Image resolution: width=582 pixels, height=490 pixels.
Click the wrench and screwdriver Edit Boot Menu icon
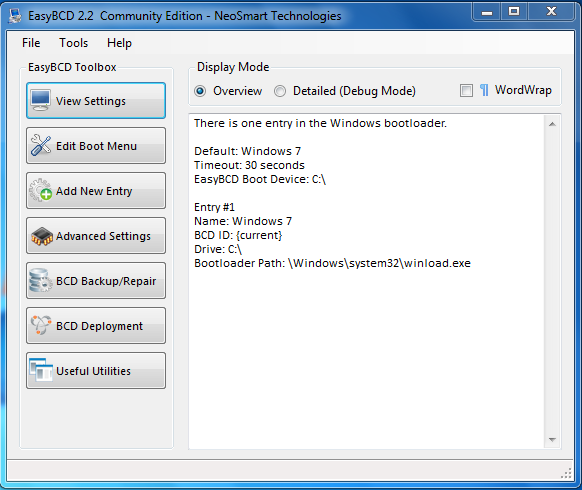click(41, 145)
